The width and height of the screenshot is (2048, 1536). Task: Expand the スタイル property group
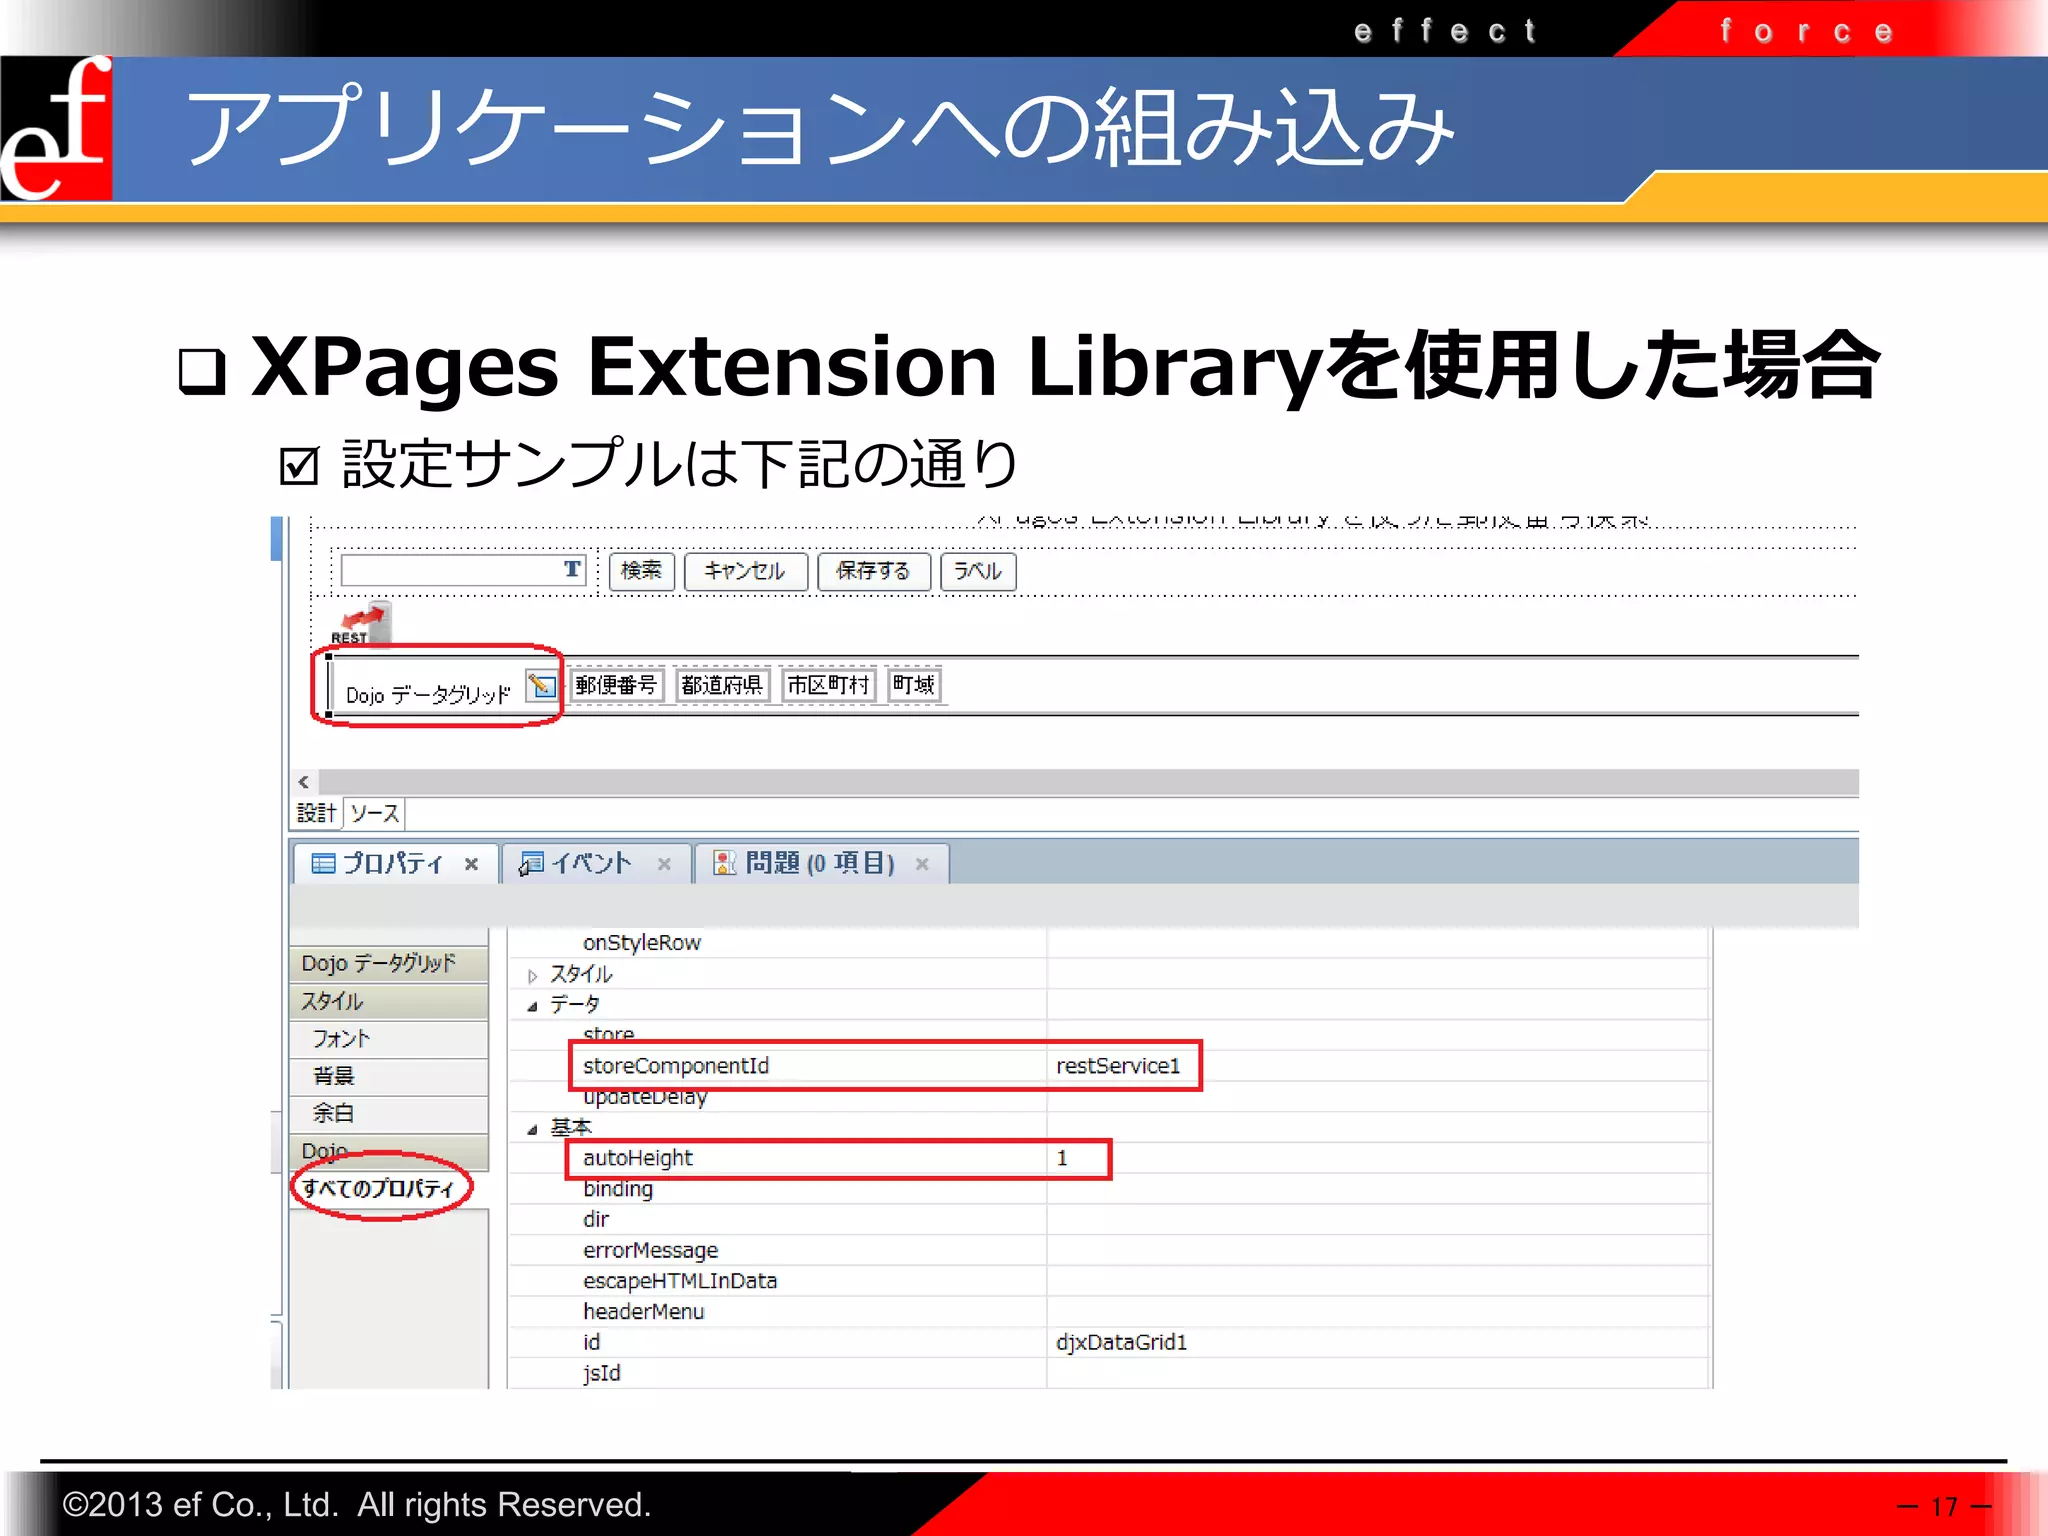pyautogui.click(x=532, y=975)
